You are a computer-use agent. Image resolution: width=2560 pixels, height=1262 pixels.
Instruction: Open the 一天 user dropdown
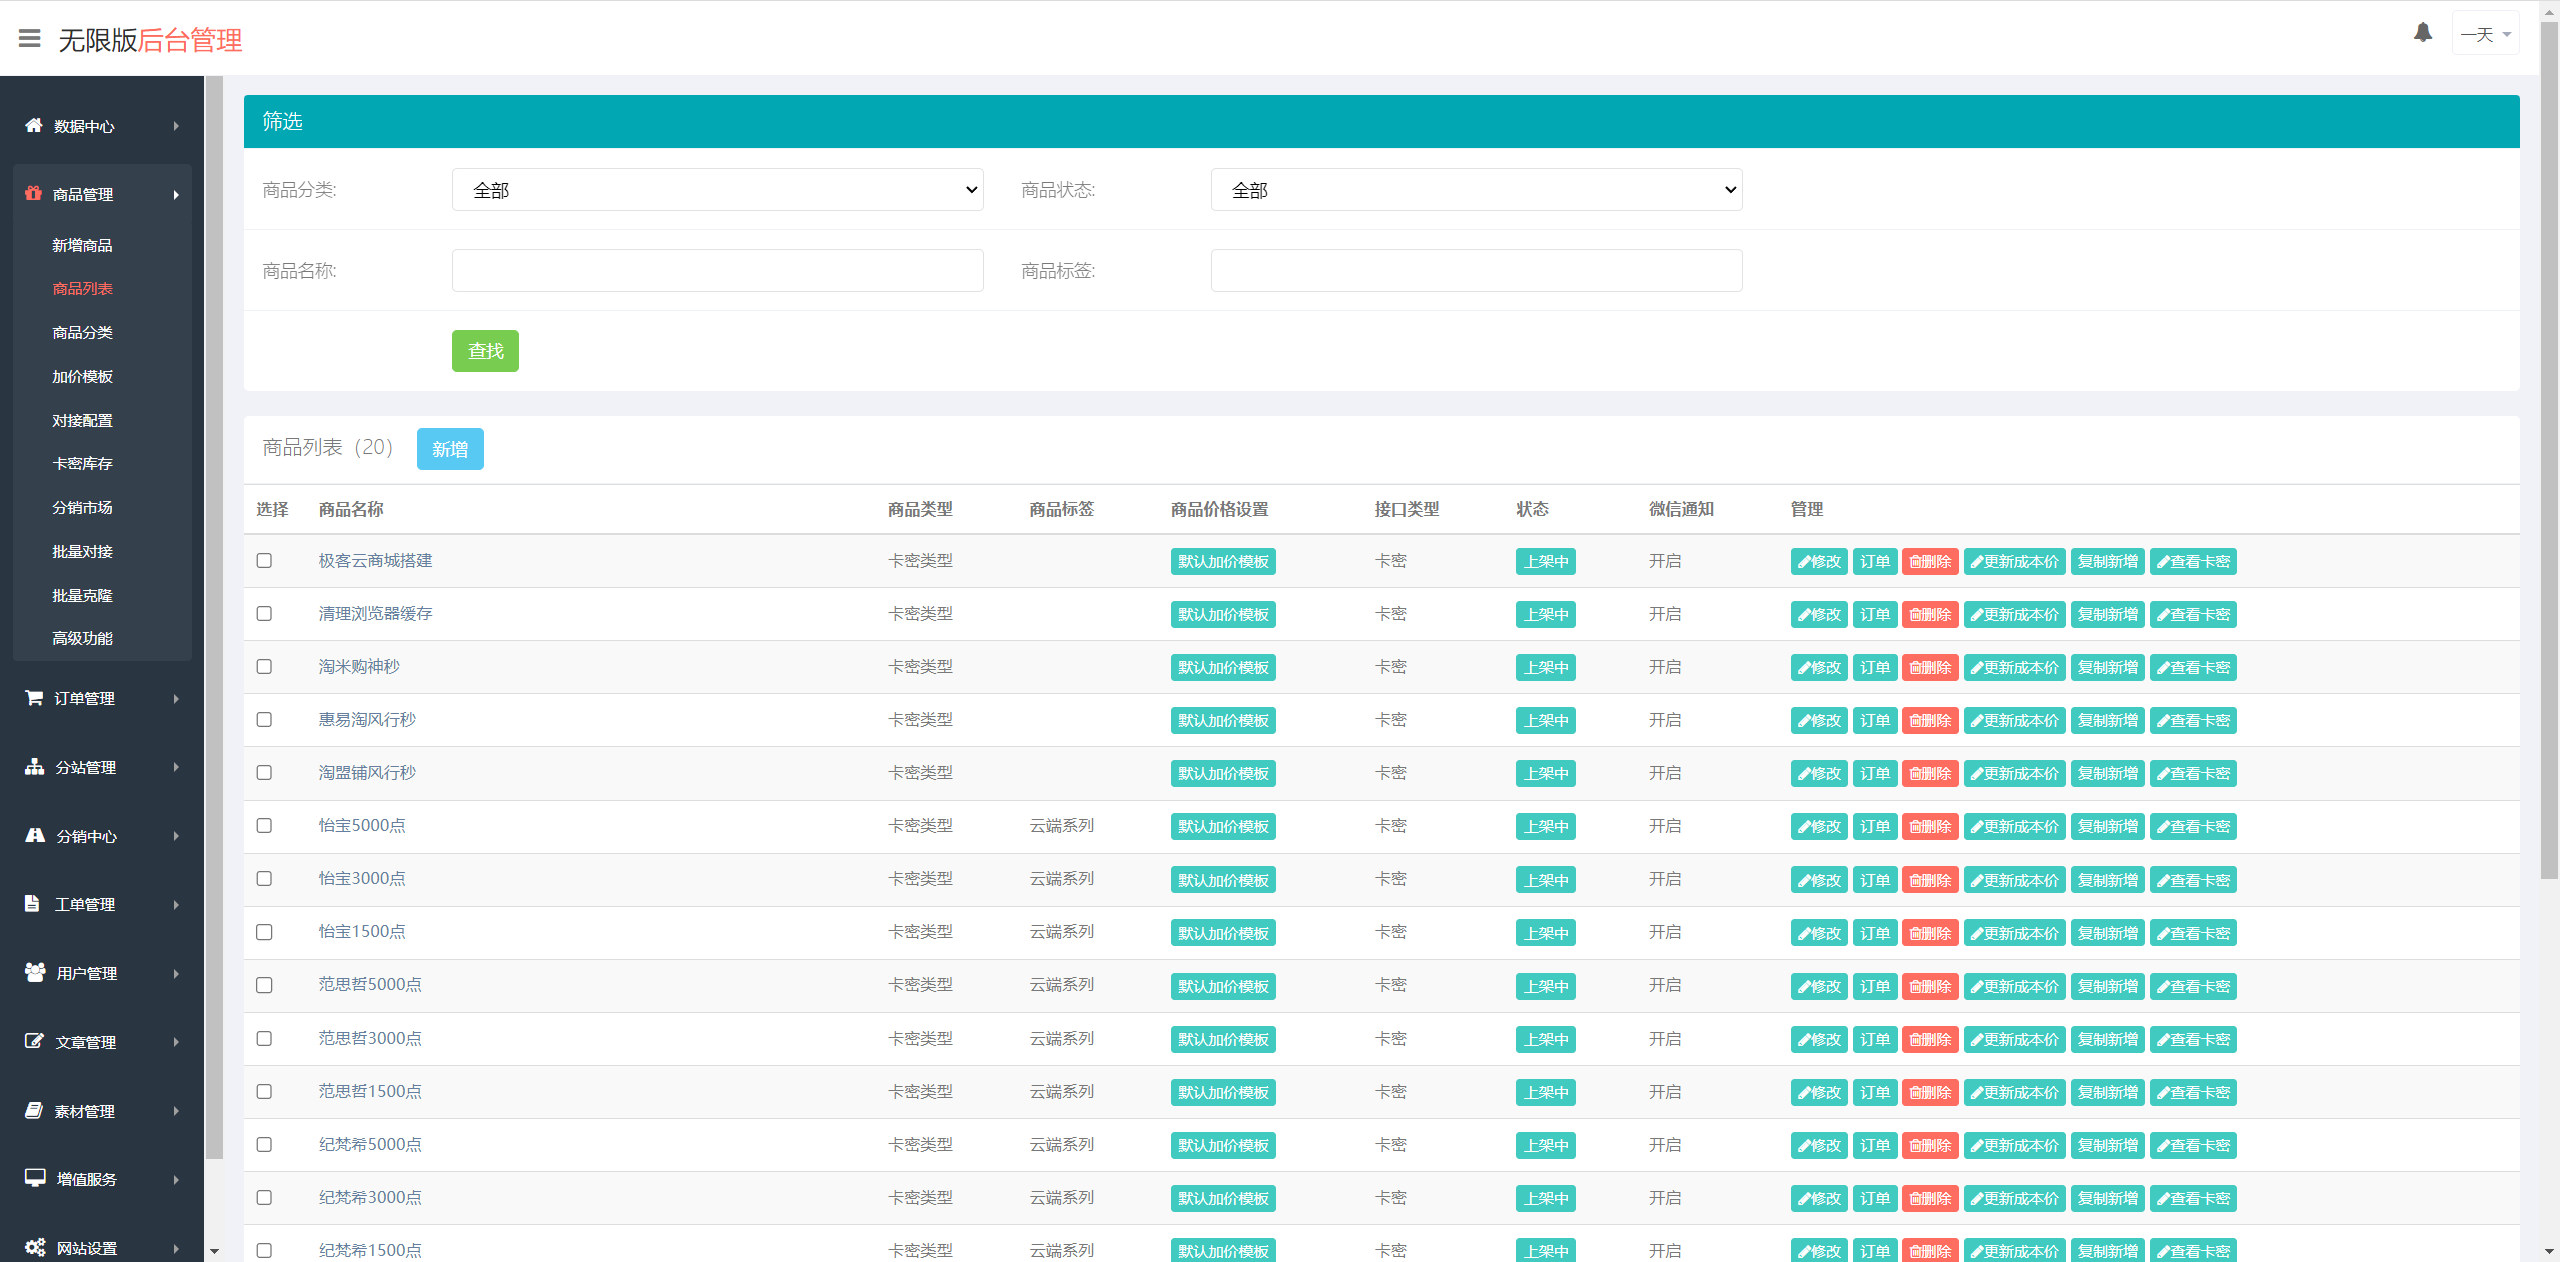click(x=2485, y=34)
